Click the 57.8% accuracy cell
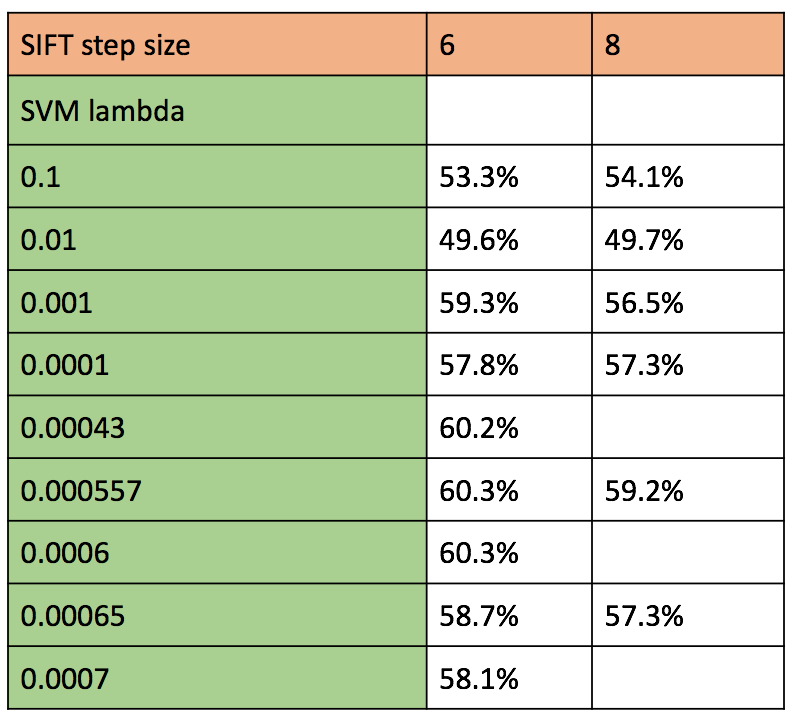Screen dimensions: 792x720 [509, 366]
